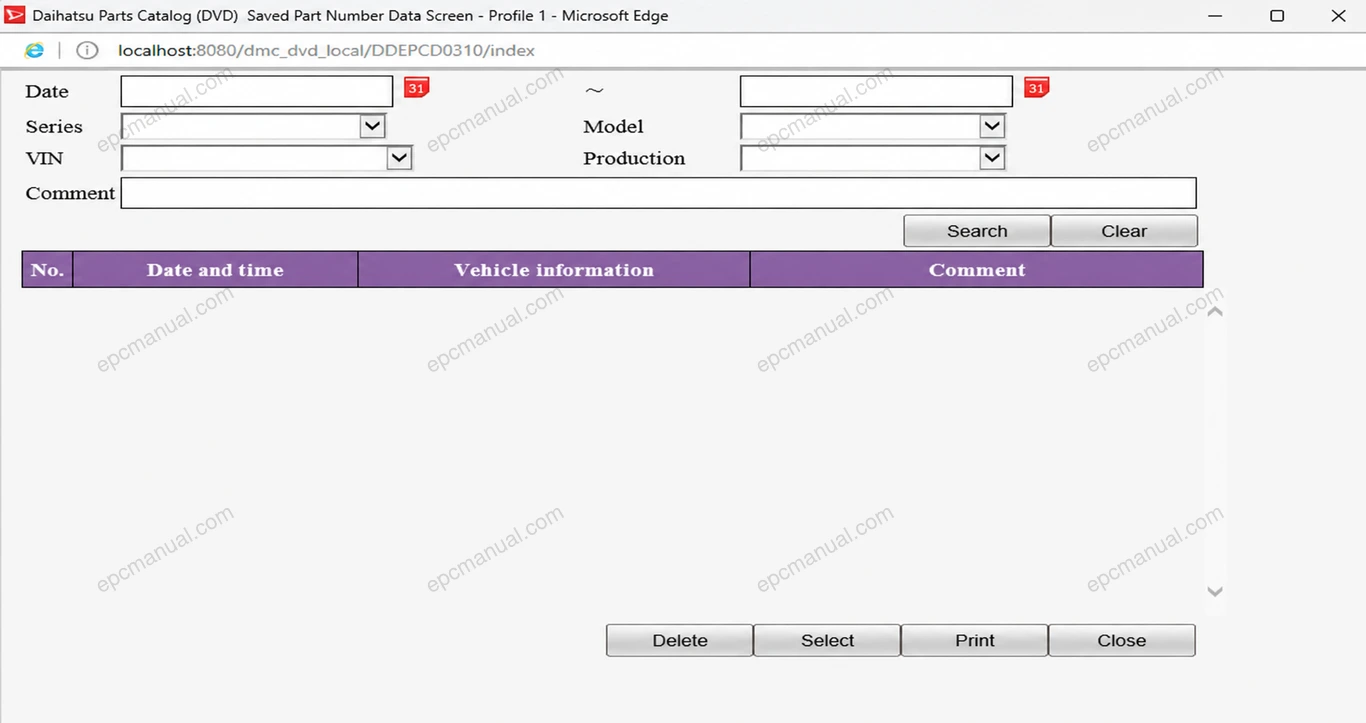Image resolution: width=1366 pixels, height=723 pixels.
Task: Click the 'Vehicle information' column header
Action: coord(554,270)
